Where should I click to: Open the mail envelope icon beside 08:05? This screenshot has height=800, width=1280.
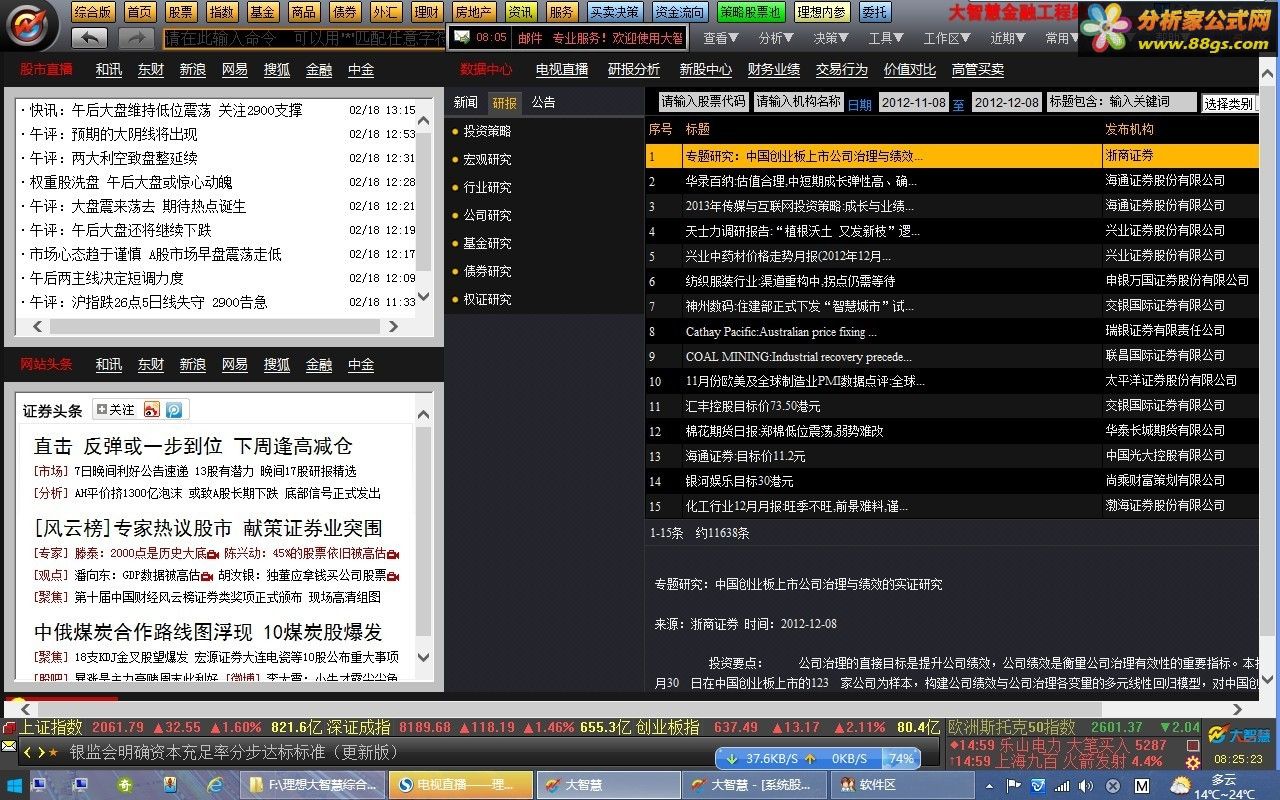(462, 37)
